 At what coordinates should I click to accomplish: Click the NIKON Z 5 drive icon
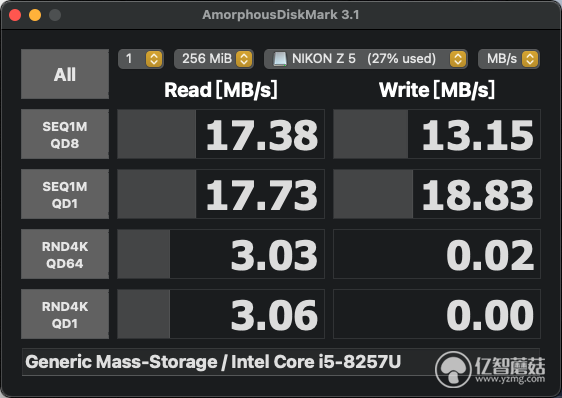click(280, 59)
